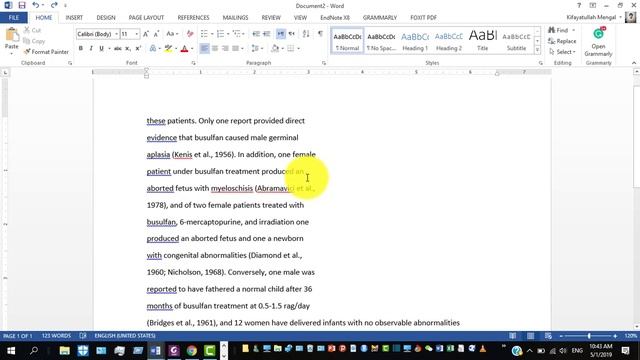Image resolution: width=640 pixels, height=360 pixels.
Task: Open Windows search from taskbar
Action: 34,350
